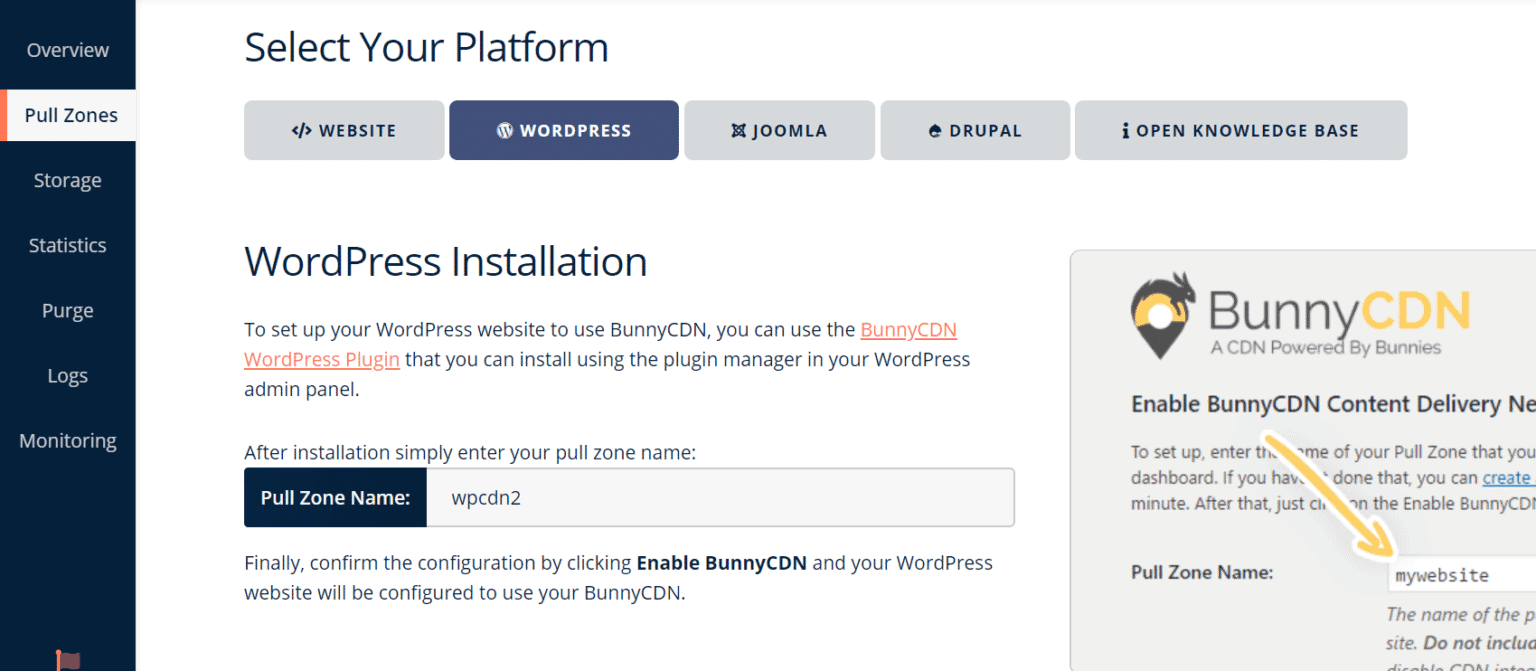Click the WordPress Installation heading
1536x671 pixels.
click(x=446, y=261)
